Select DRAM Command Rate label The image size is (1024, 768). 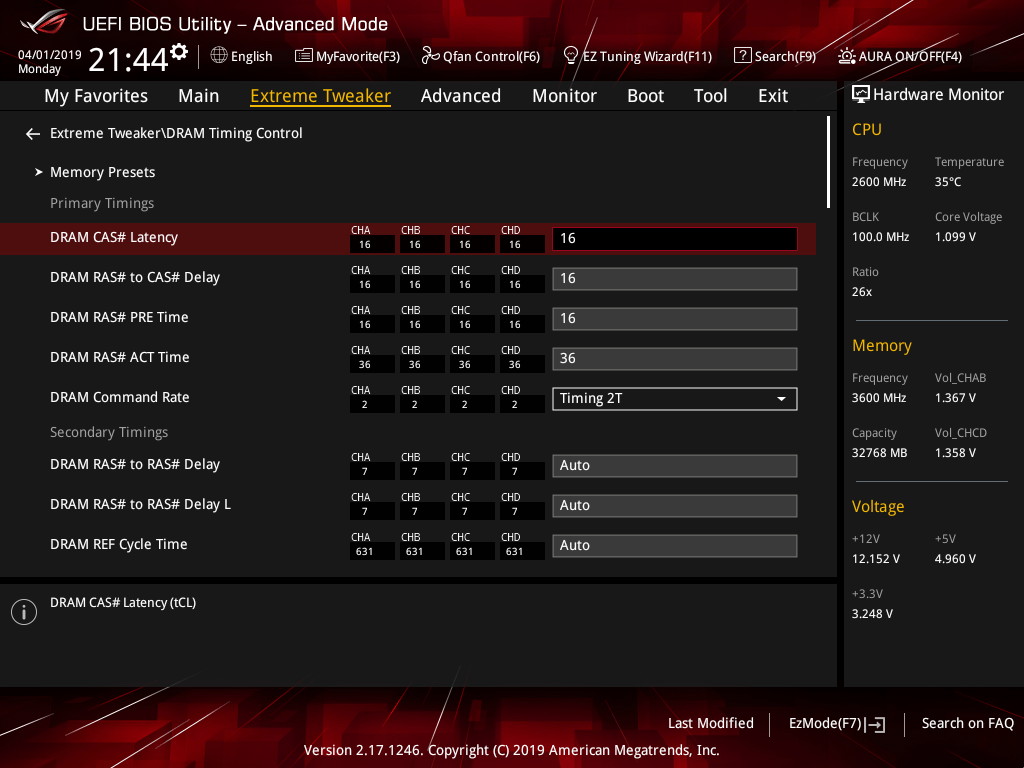click(120, 397)
